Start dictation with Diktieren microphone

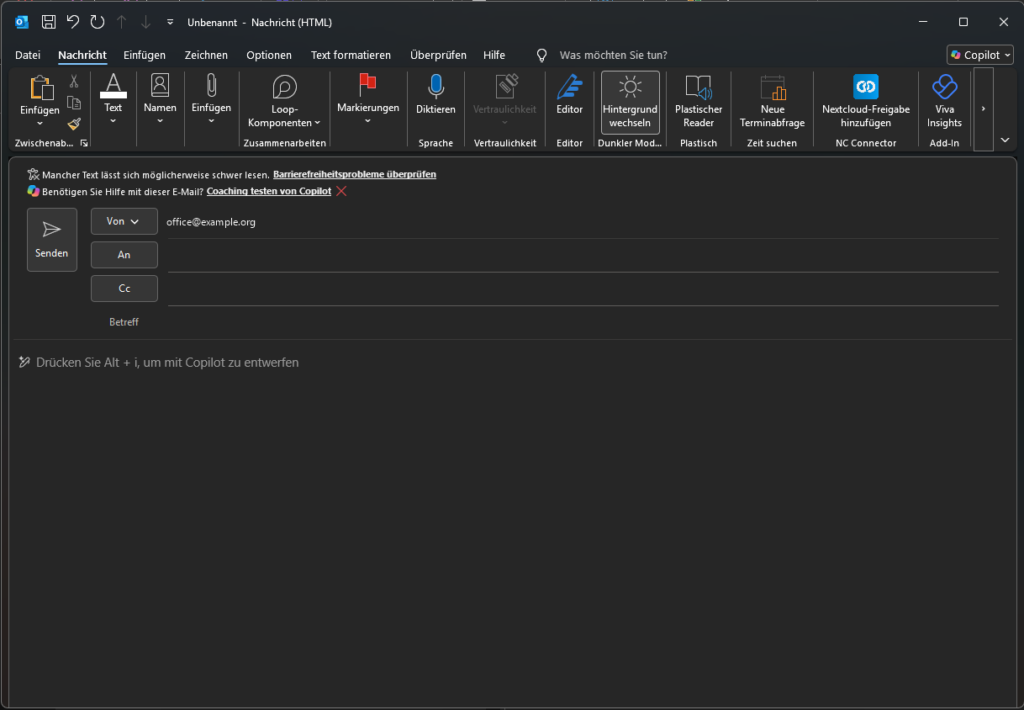click(436, 95)
